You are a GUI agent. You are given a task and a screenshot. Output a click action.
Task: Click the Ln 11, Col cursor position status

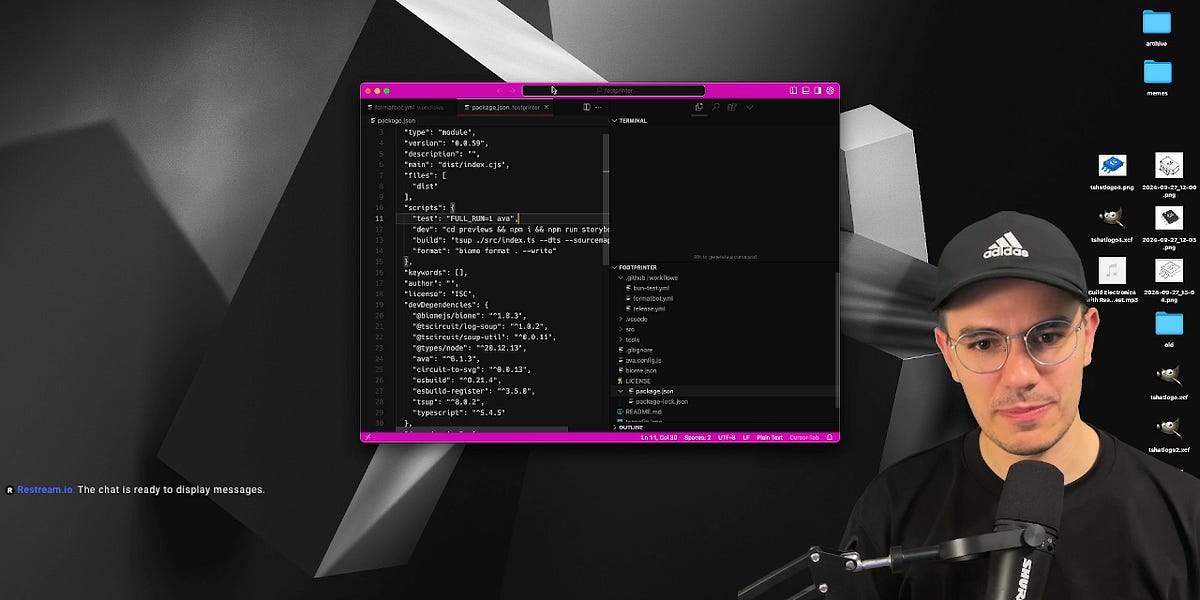659,437
